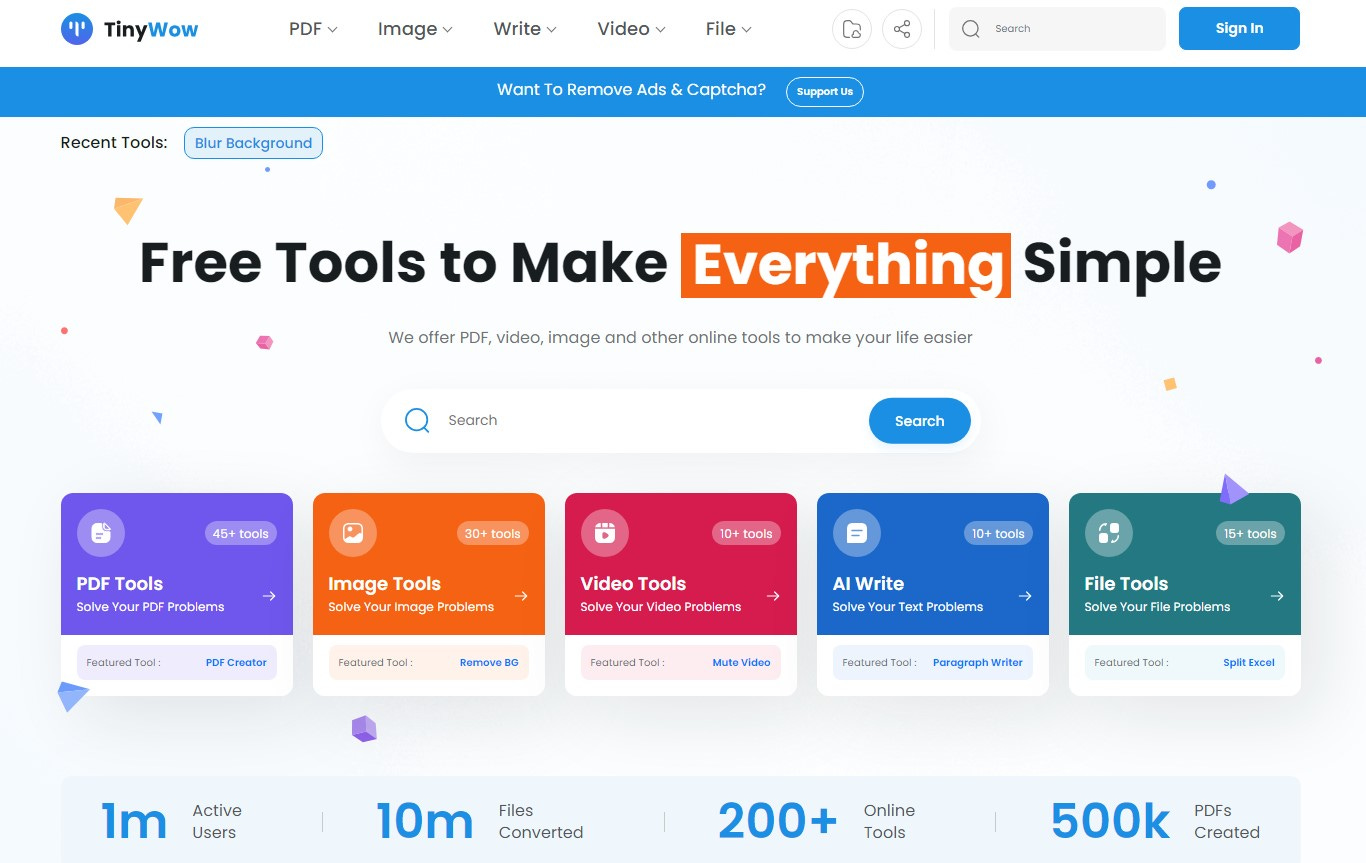The width and height of the screenshot is (1366, 863).
Task: Open the File Tools card title
Action: [1126, 584]
